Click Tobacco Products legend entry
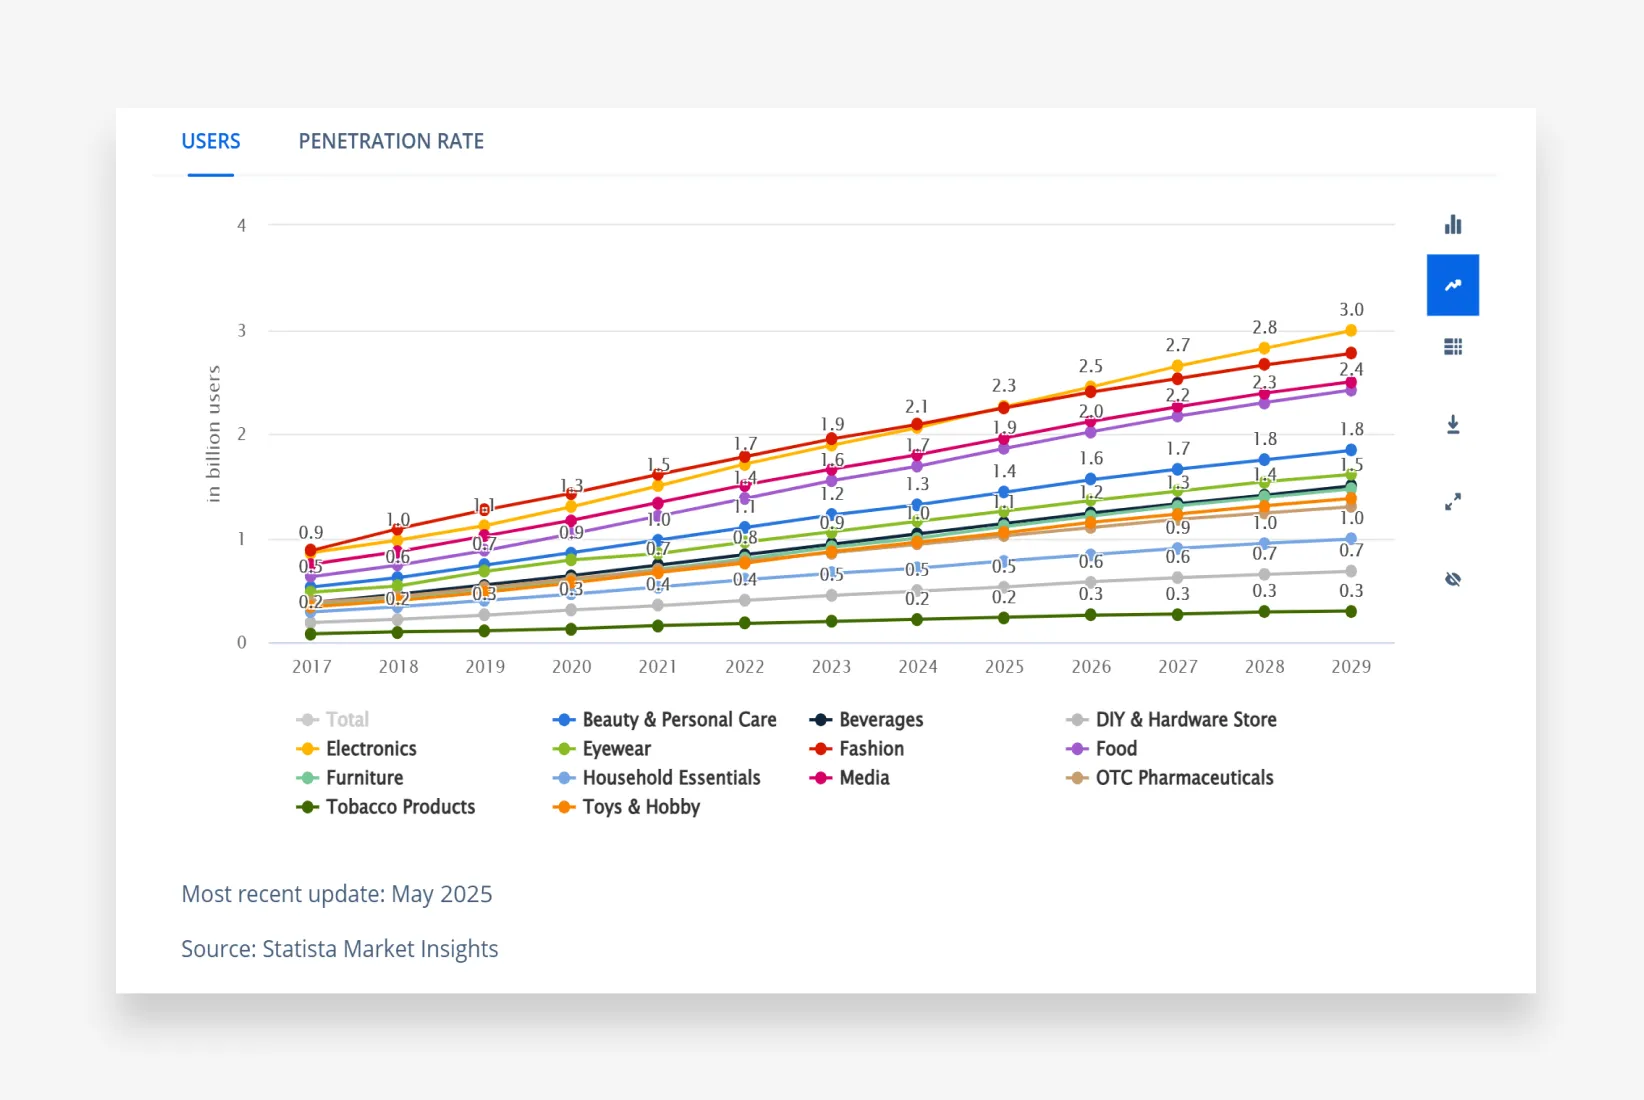The image size is (1644, 1100). pyautogui.click(x=400, y=807)
